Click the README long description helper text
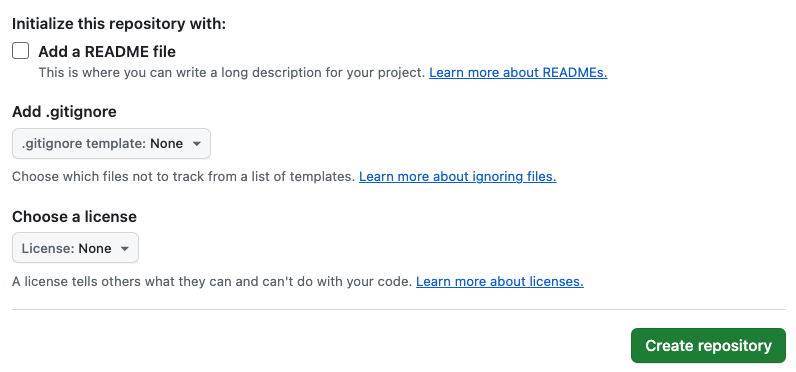 point(231,73)
